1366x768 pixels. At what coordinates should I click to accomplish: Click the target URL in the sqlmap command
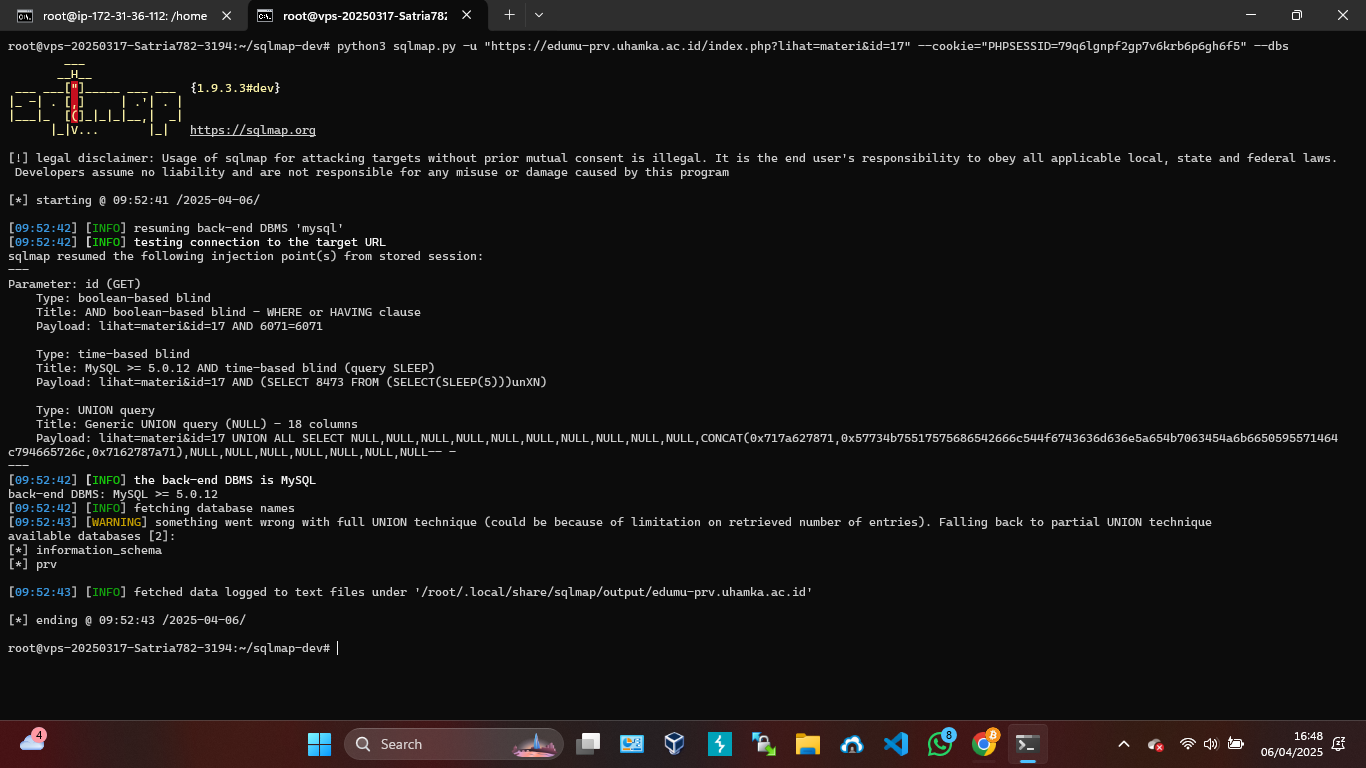pos(697,46)
